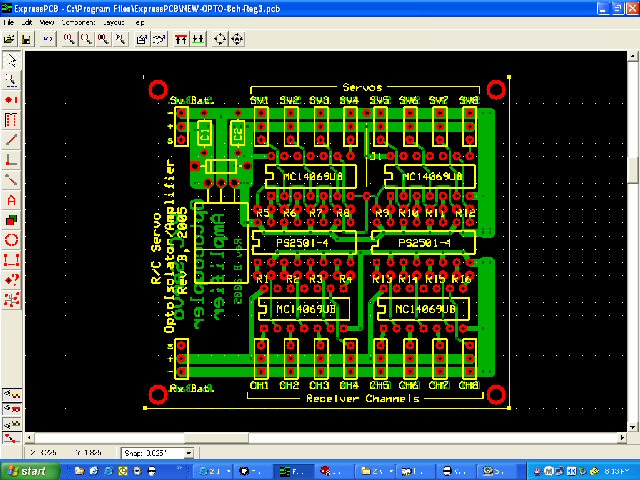Viewport: 640px width, 480px height.
Task: Save the board with the floppy disk icon
Action: coord(27,39)
